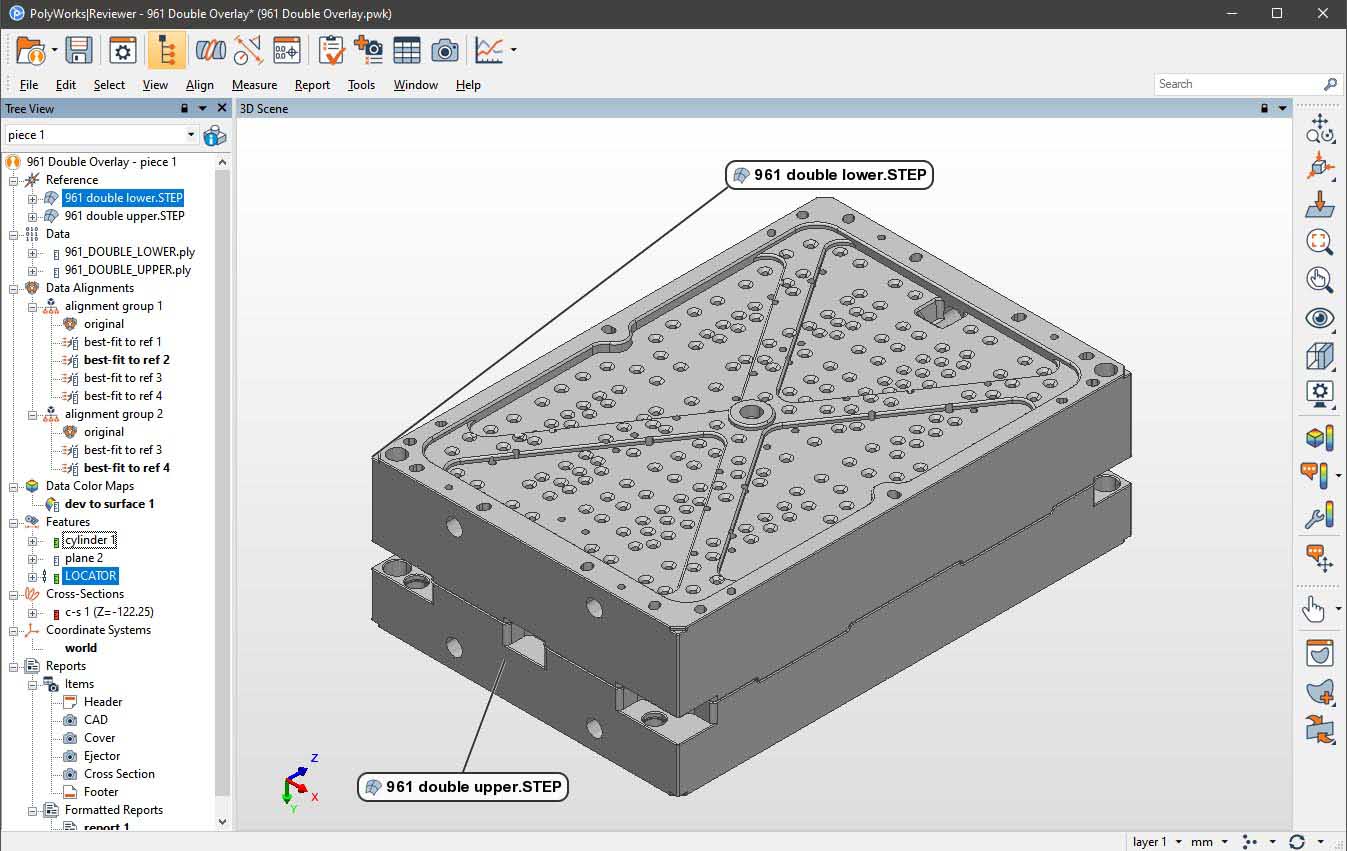Click the cylinder alignment toolbar icon
The height and width of the screenshot is (851, 1347).
210,50
